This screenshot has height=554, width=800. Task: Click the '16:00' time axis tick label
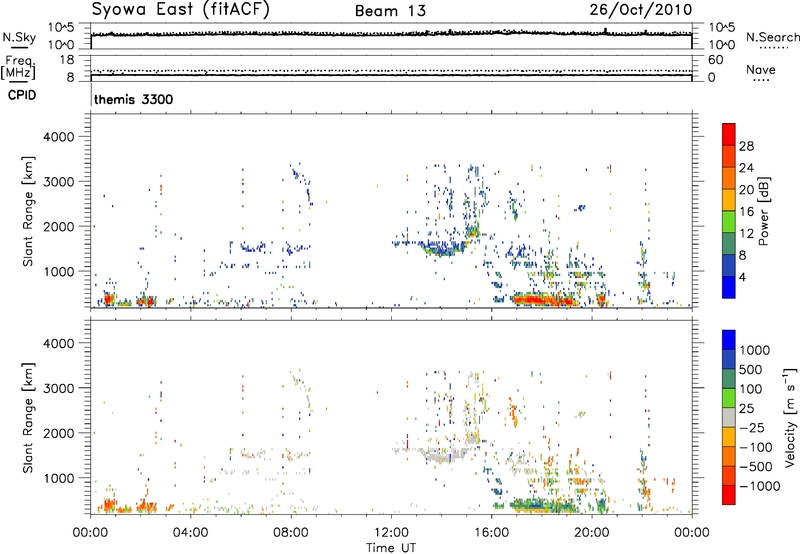click(x=491, y=533)
